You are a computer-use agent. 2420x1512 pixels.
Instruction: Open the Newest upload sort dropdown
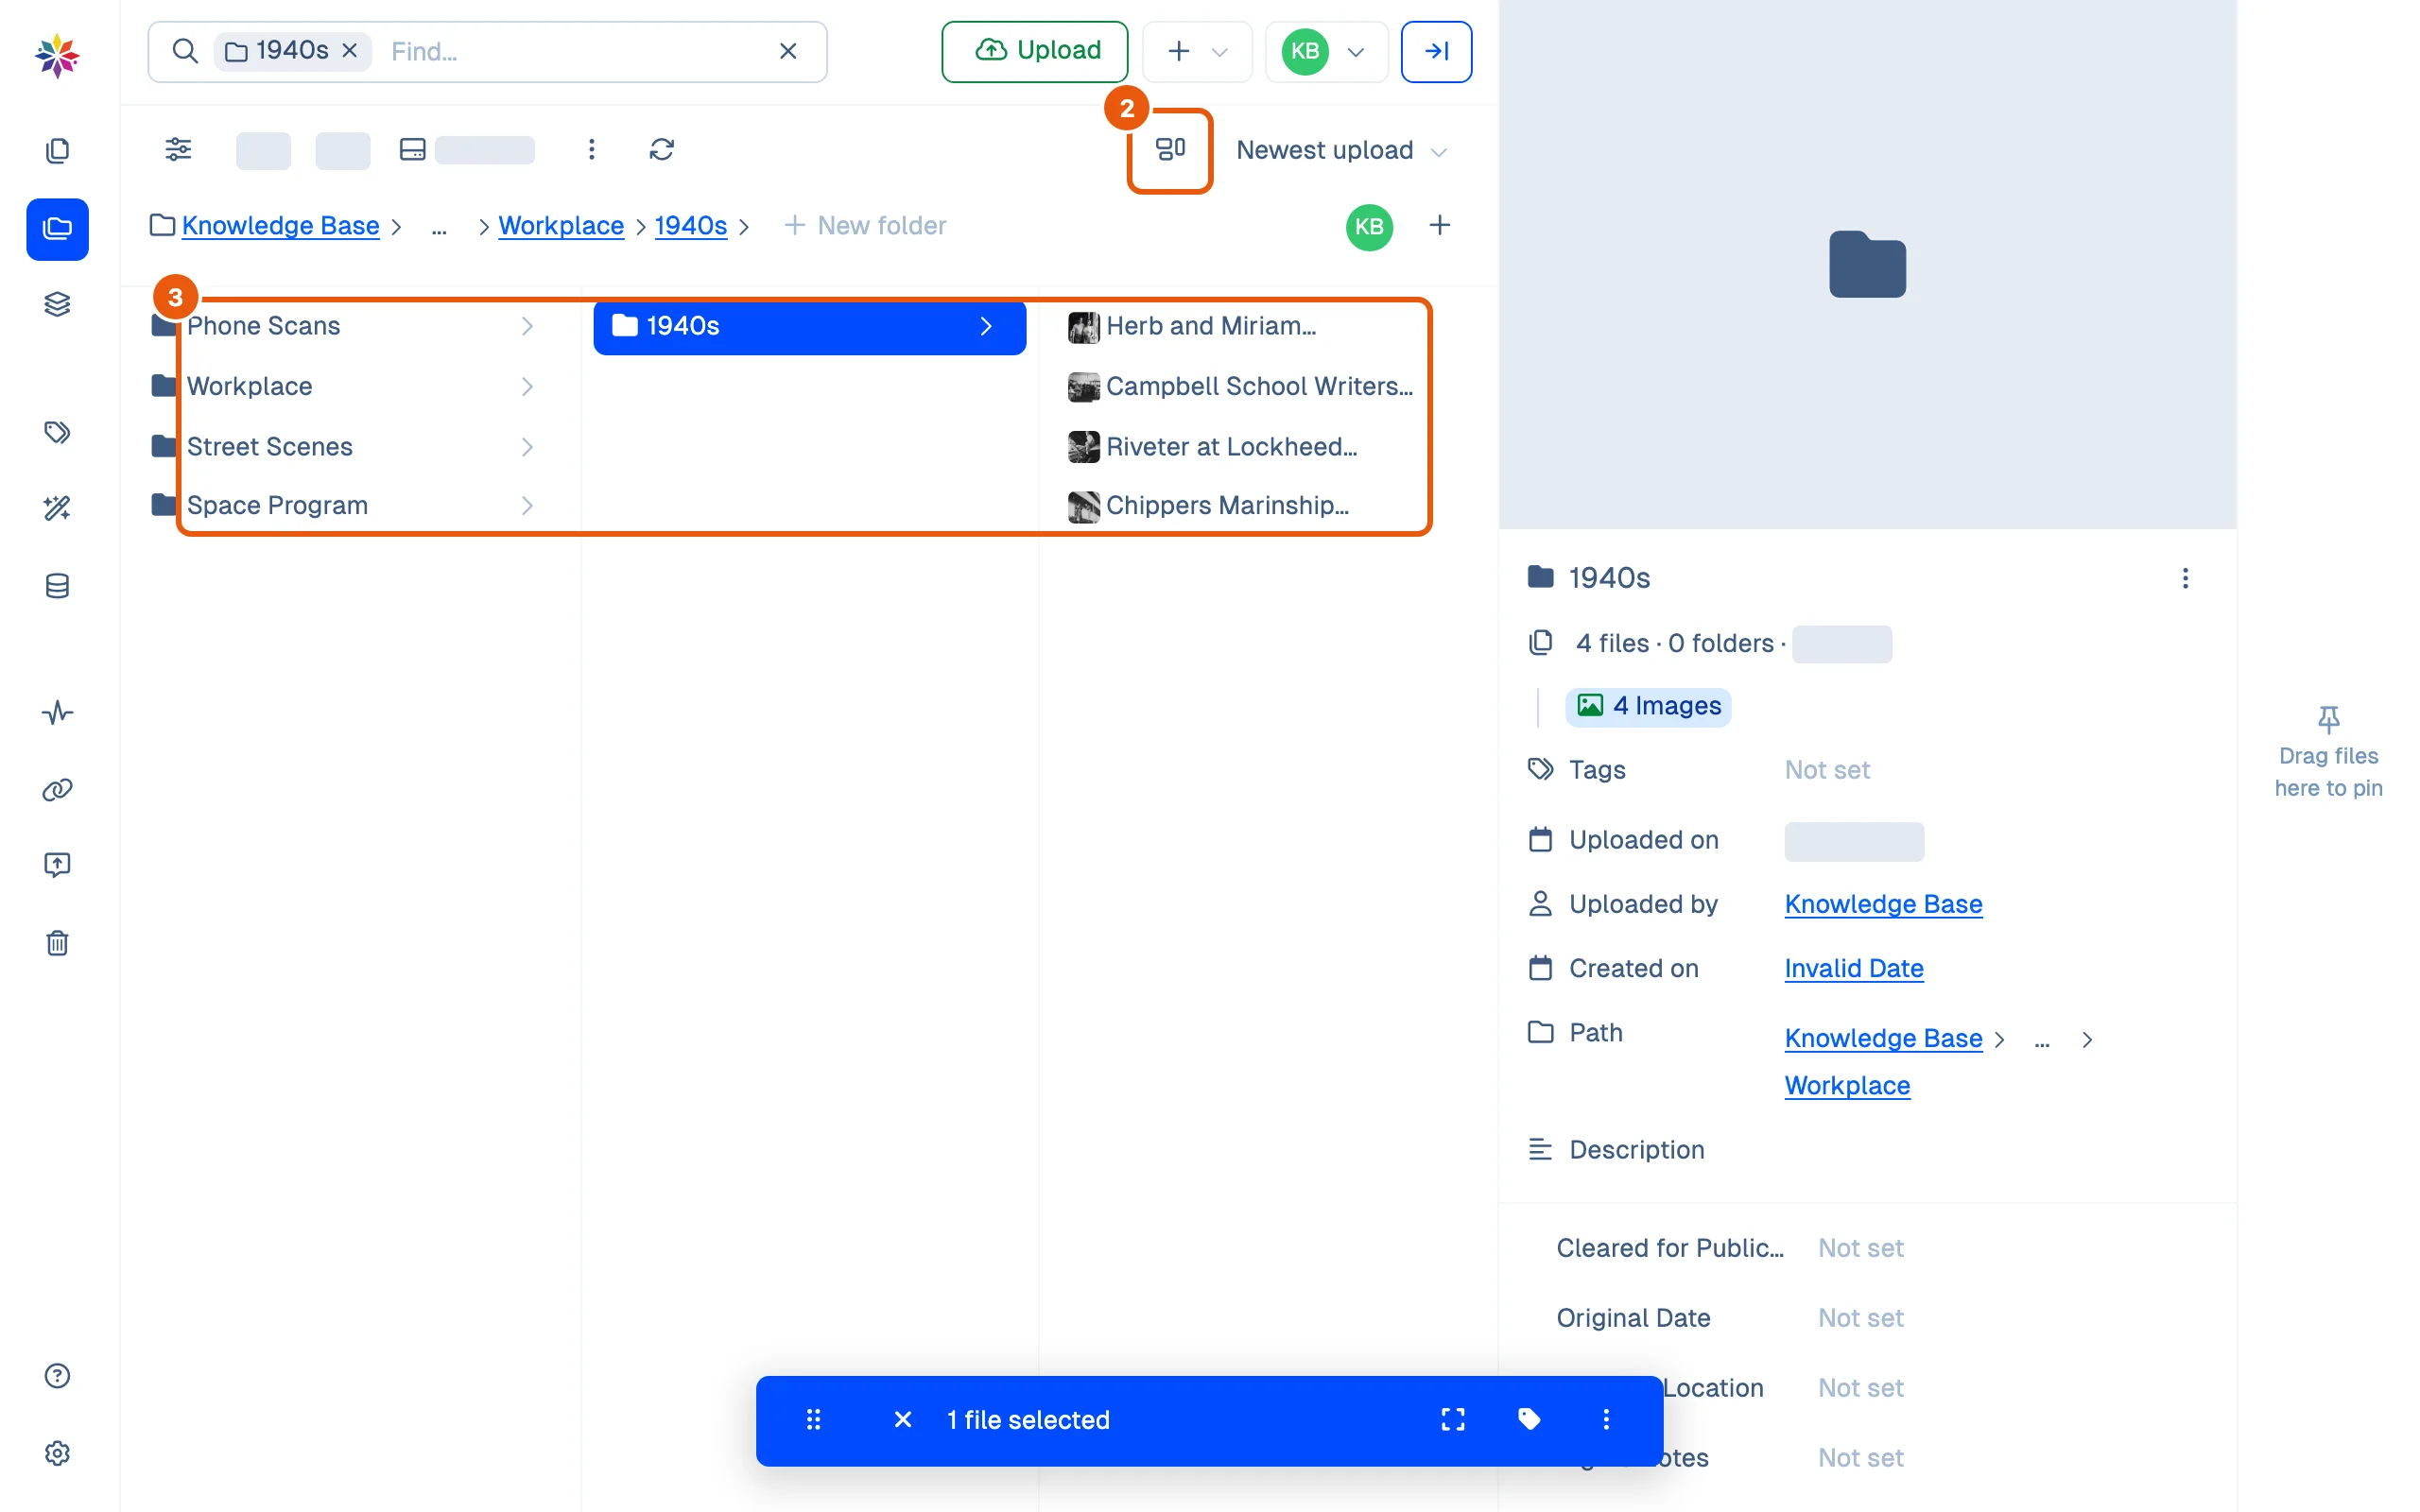[1341, 150]
